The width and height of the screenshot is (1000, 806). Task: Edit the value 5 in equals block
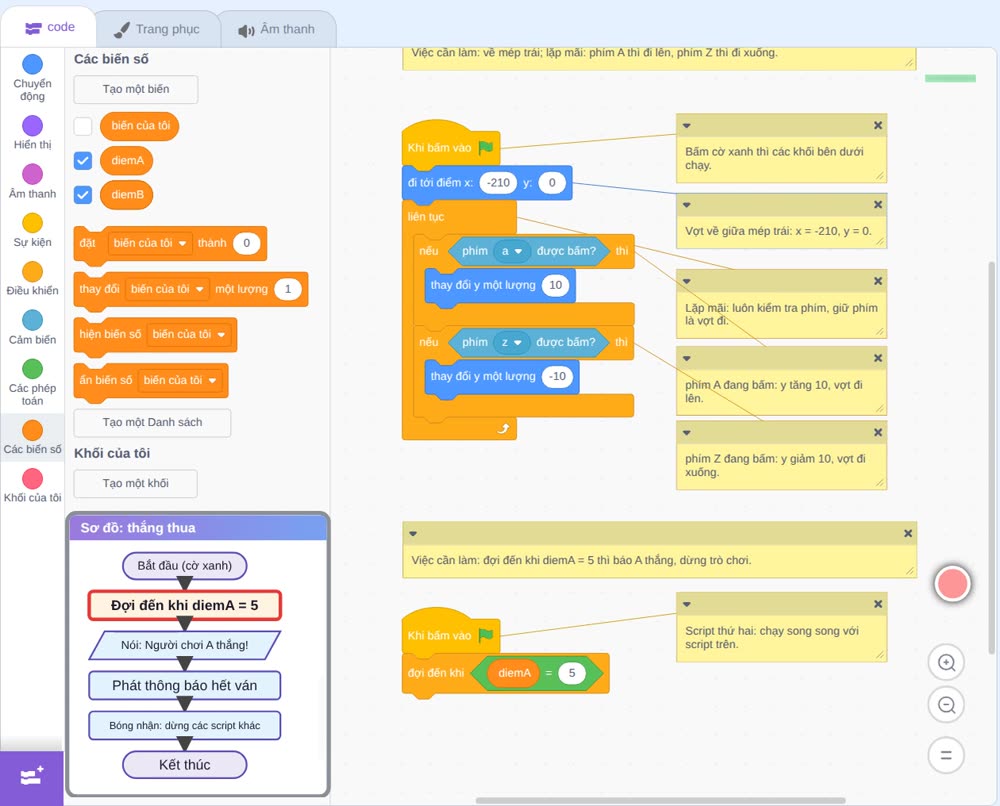point(571,673)
